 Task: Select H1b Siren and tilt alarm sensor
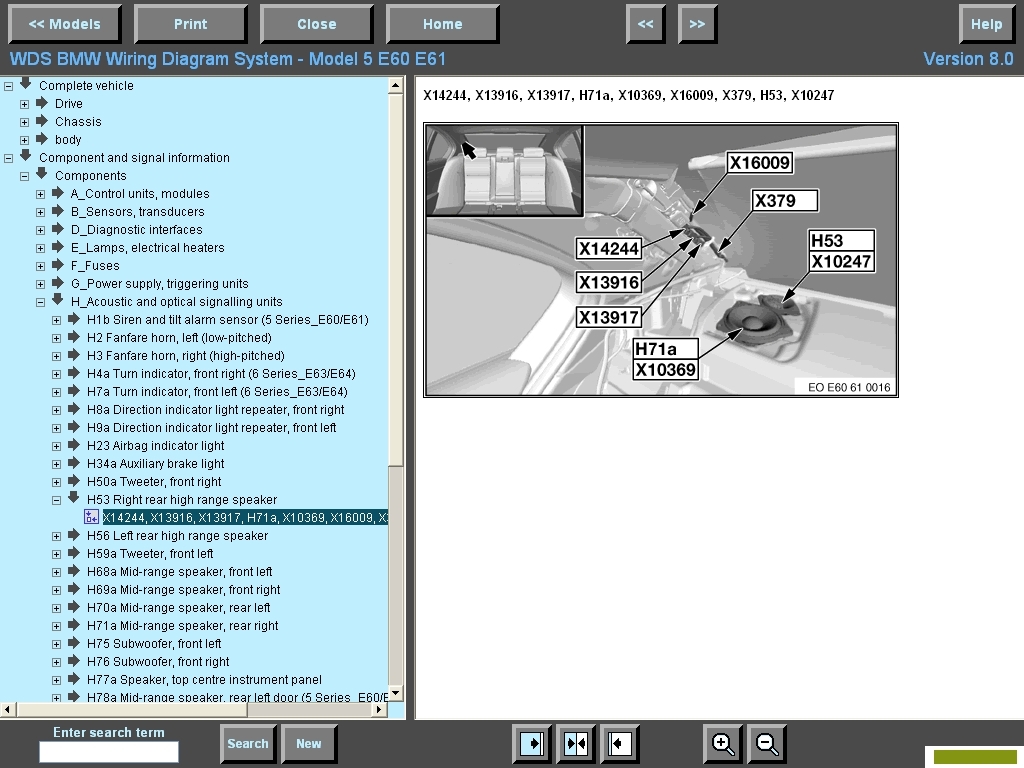227,320
